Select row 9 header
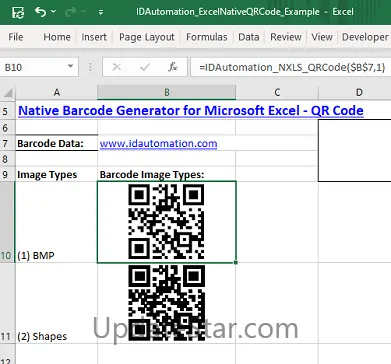This screenshot has width=391, height=364. pyautogui.click(x=7, y=174)
